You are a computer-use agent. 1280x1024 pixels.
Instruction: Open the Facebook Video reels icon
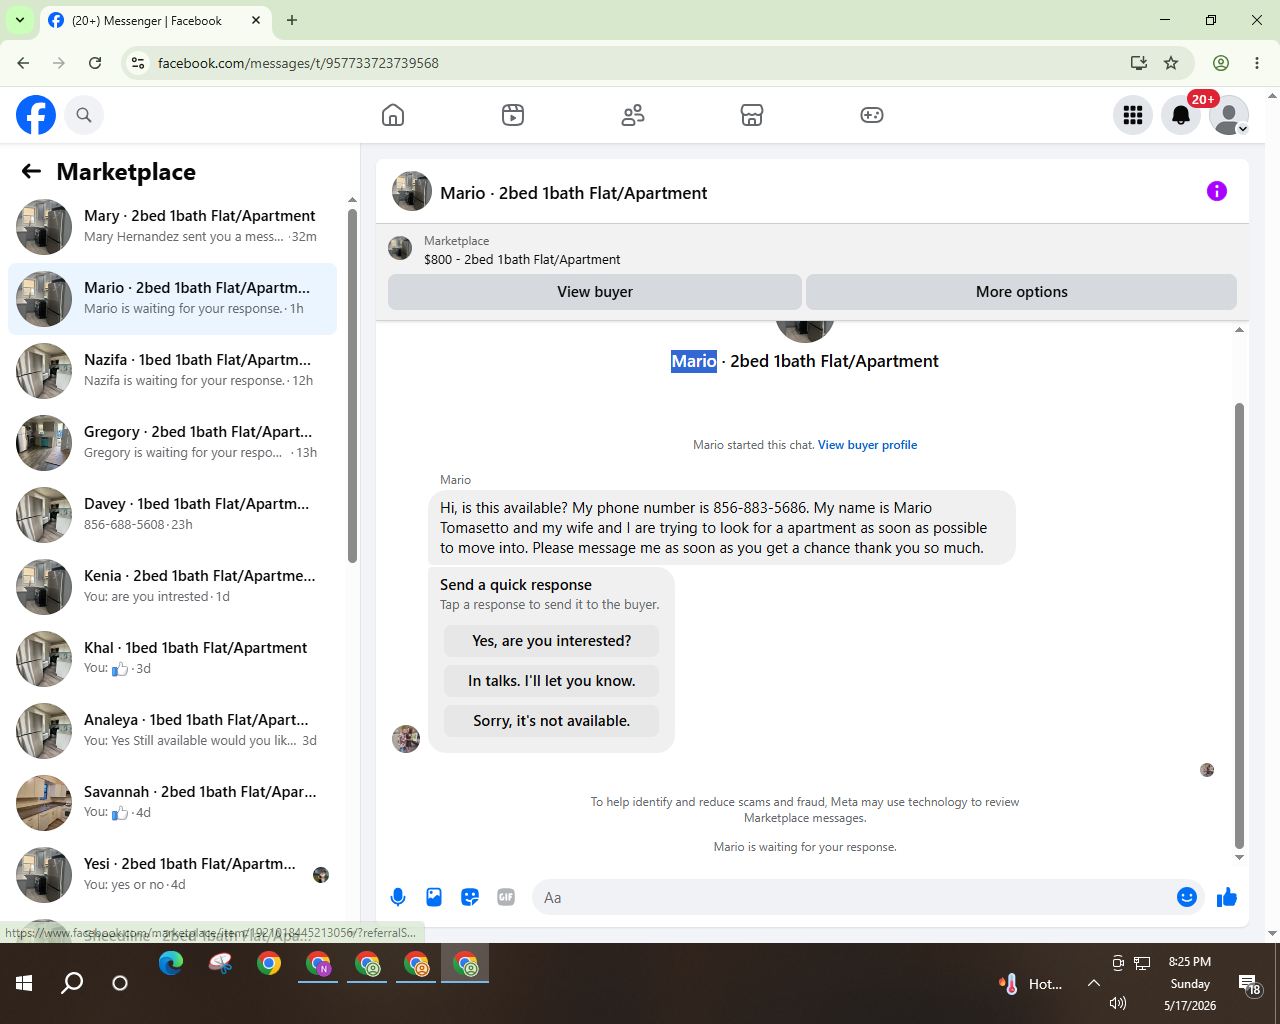point(513,115)
